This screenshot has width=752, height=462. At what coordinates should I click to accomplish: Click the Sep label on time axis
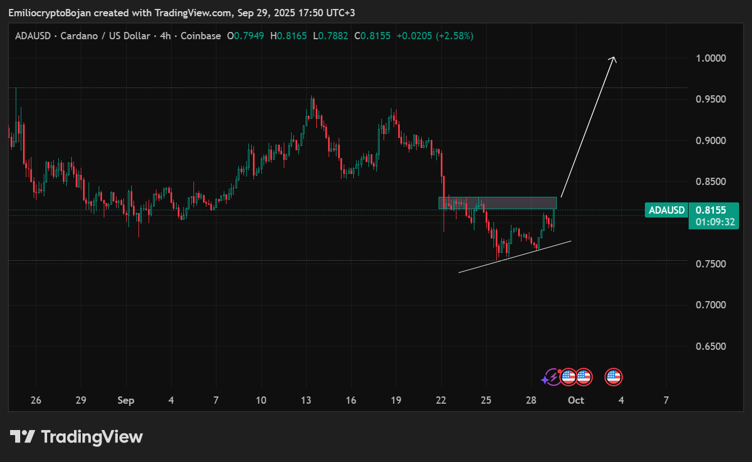click(x=125, y=400)
